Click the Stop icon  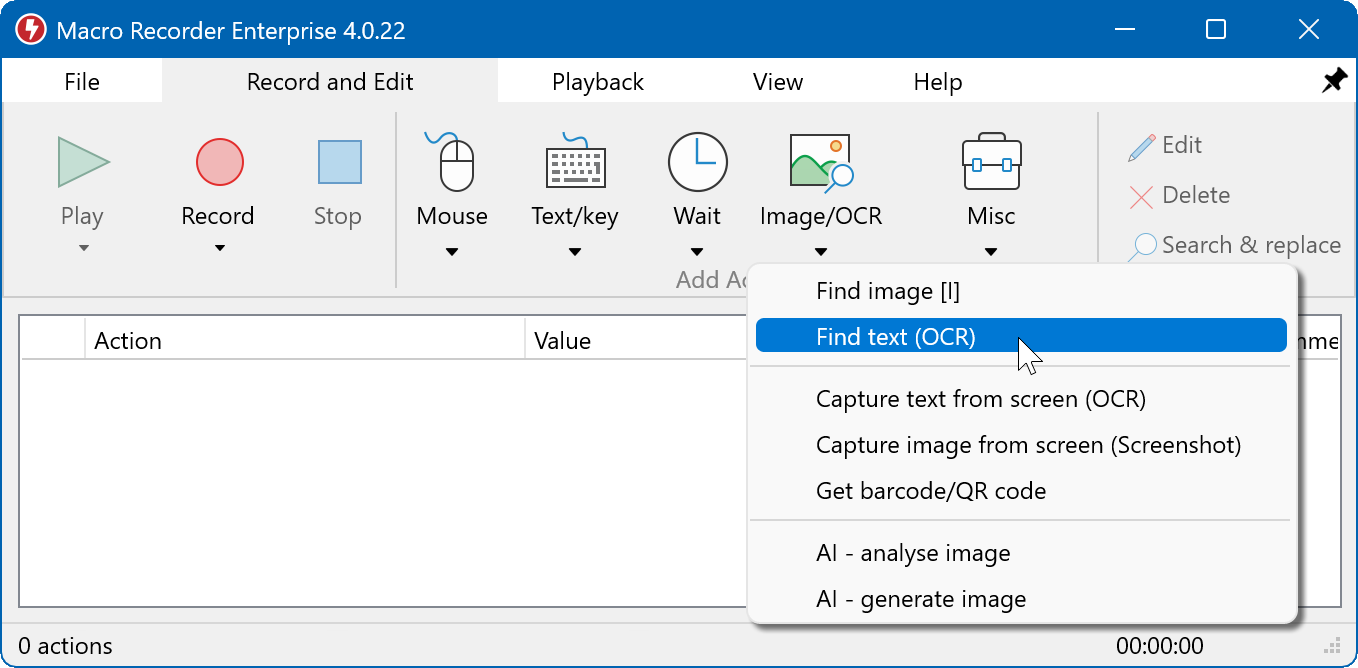(x=337, y=162)
